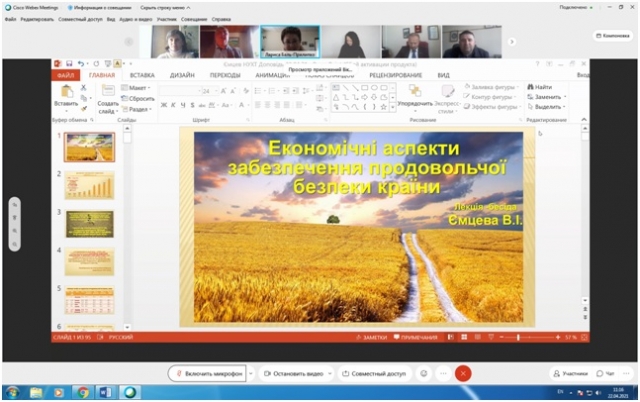Viewport: 640px width, 402px height.
Task: Click the Redo icon in quick access toolbar
Action: (96, 63)
